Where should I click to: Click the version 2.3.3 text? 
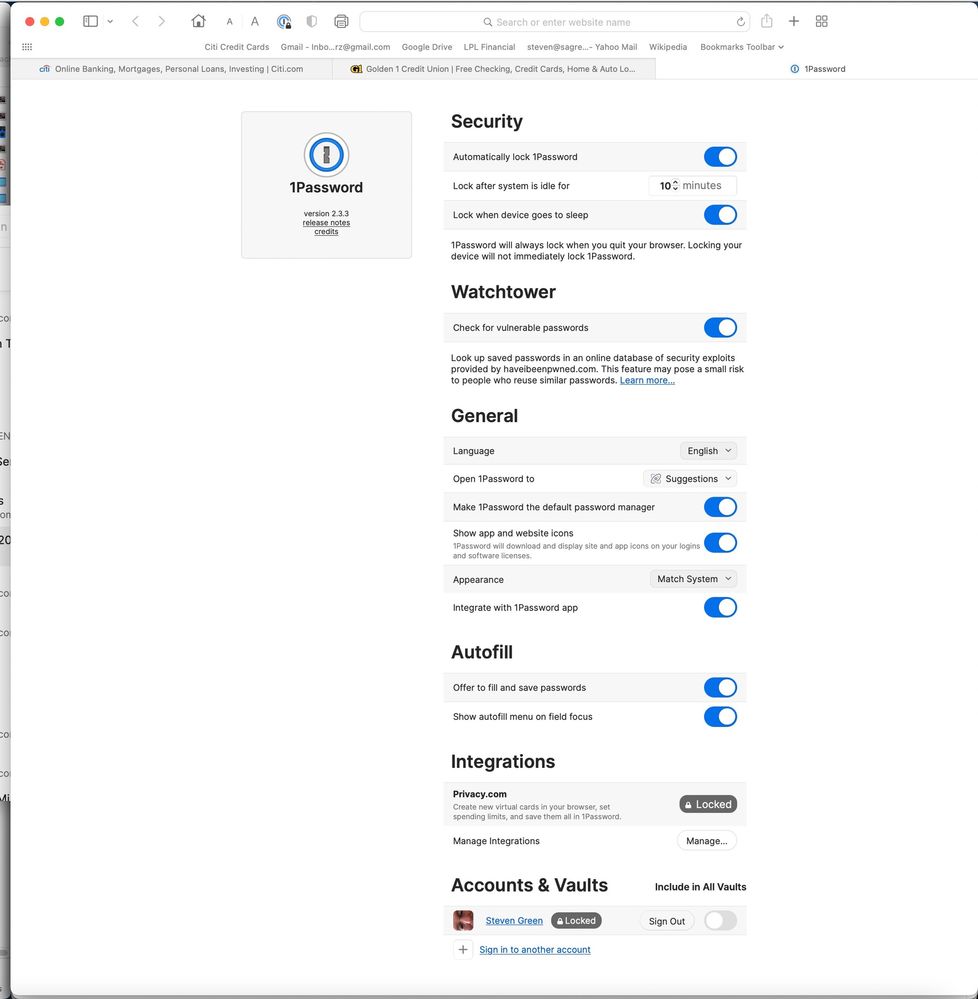tap(326, 213)
